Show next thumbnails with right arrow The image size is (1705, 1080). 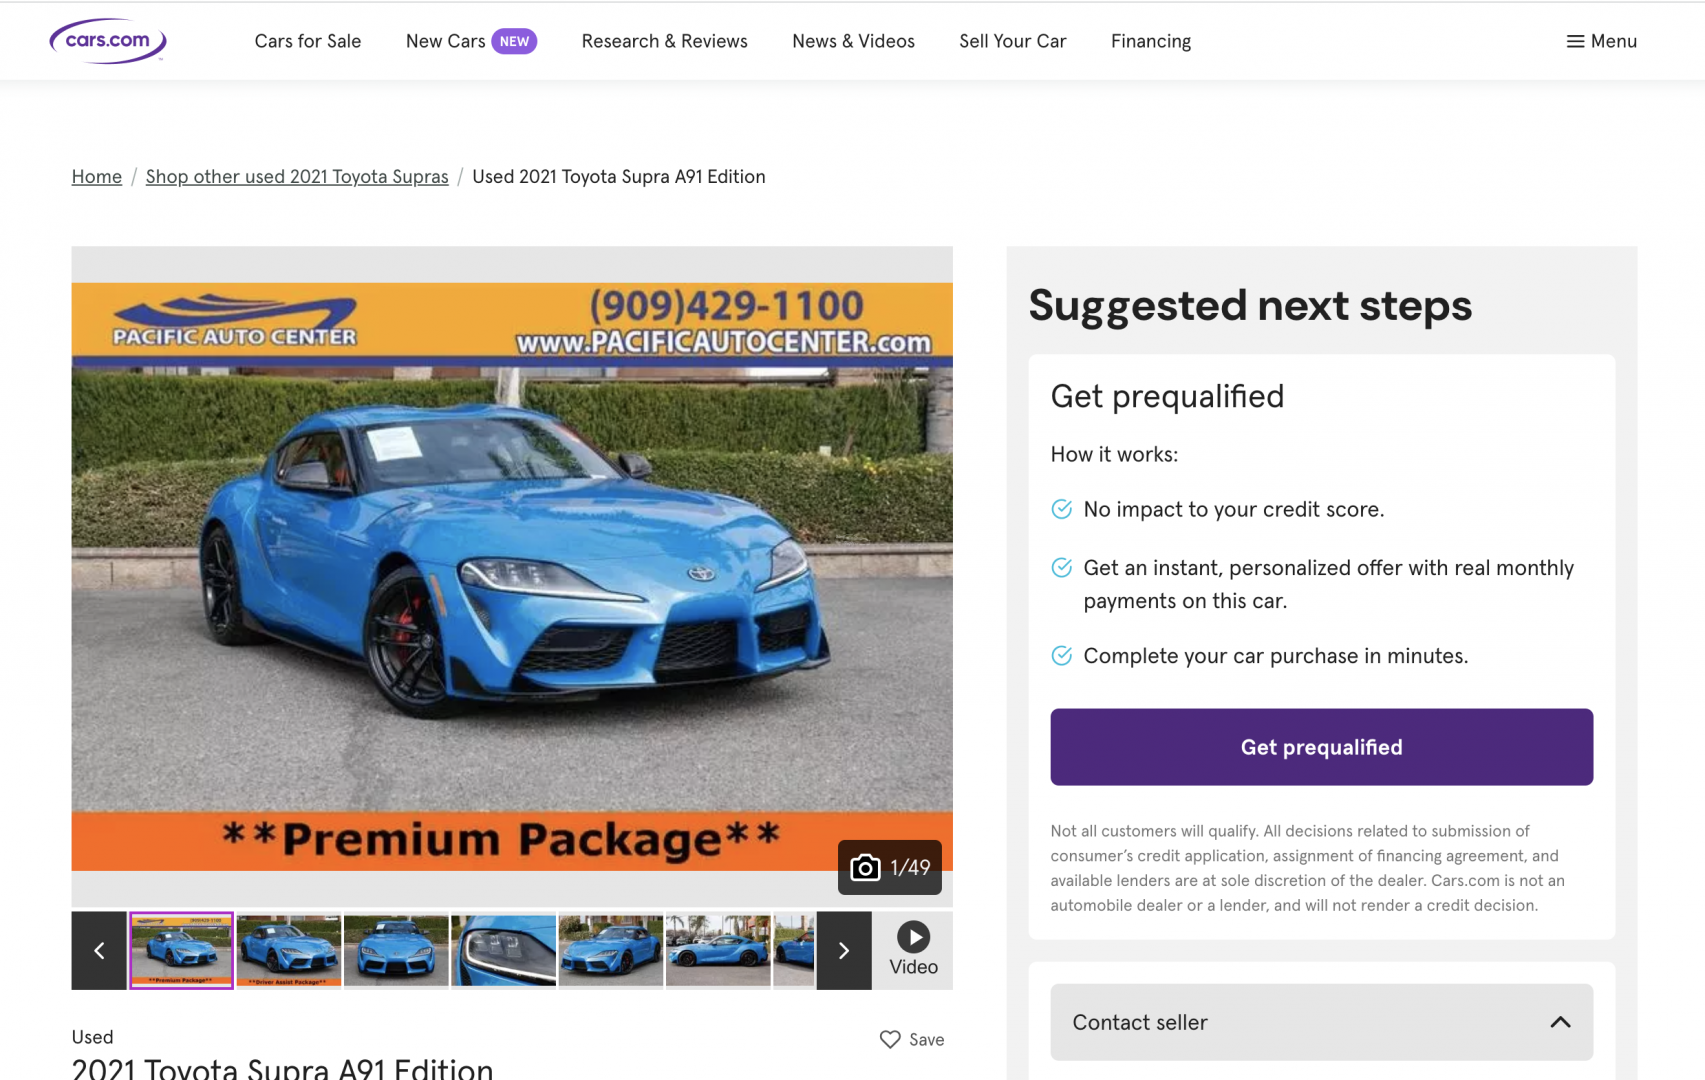coord(844,950)
